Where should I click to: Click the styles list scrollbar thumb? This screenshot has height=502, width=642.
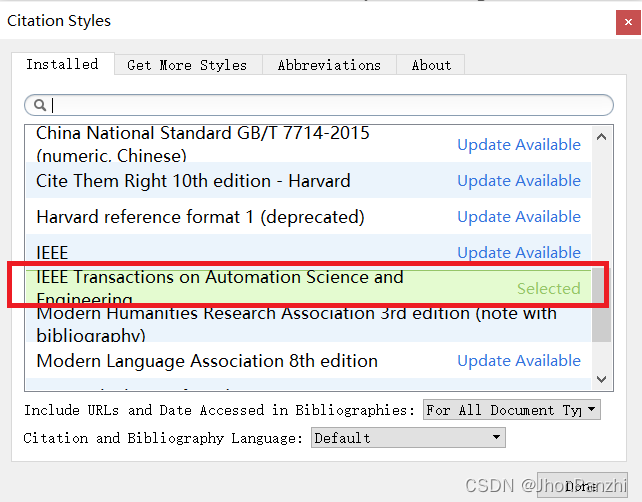[x=601, y=305]
